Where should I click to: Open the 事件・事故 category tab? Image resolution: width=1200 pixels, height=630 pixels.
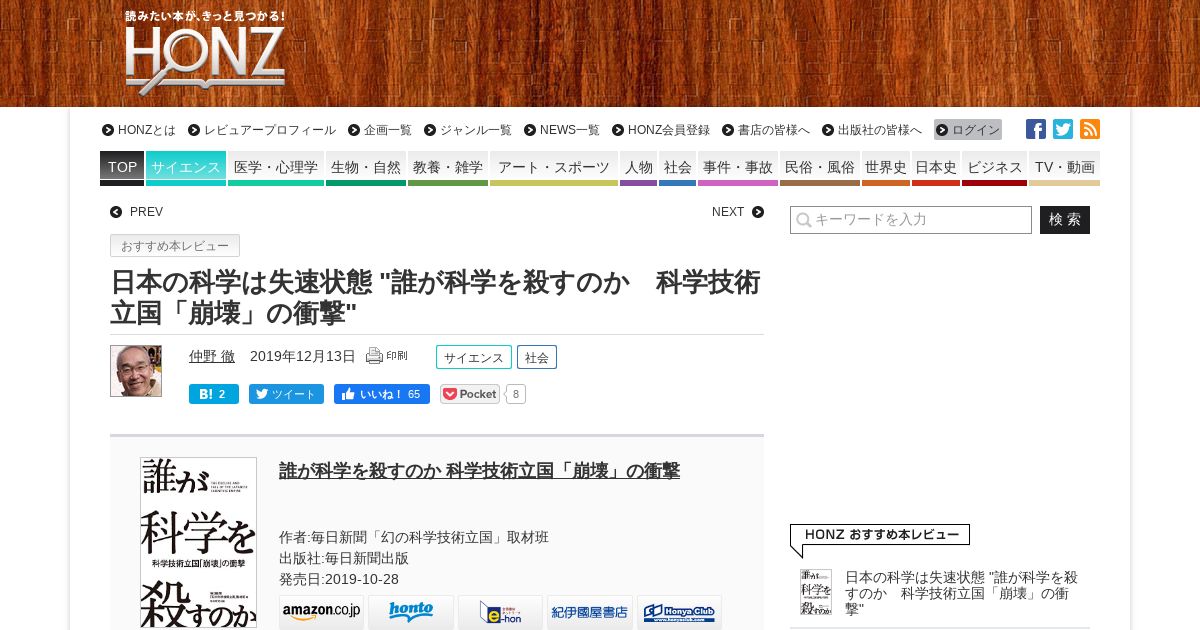point(738,168)
